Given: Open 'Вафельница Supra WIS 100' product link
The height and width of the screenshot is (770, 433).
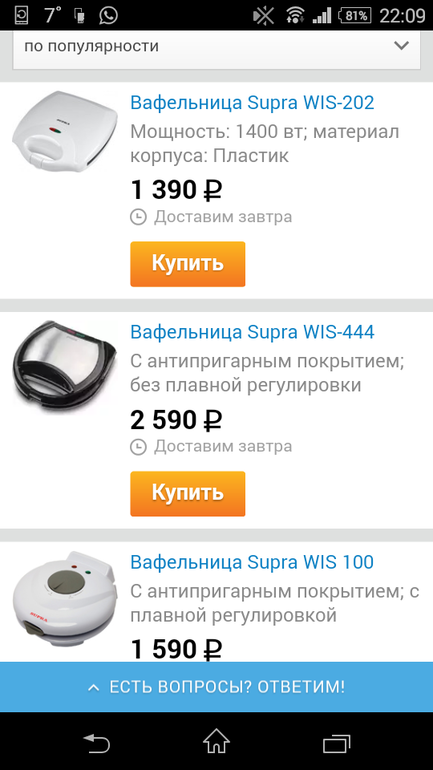Looking at the screenshot, I should [x=252, y=562].
